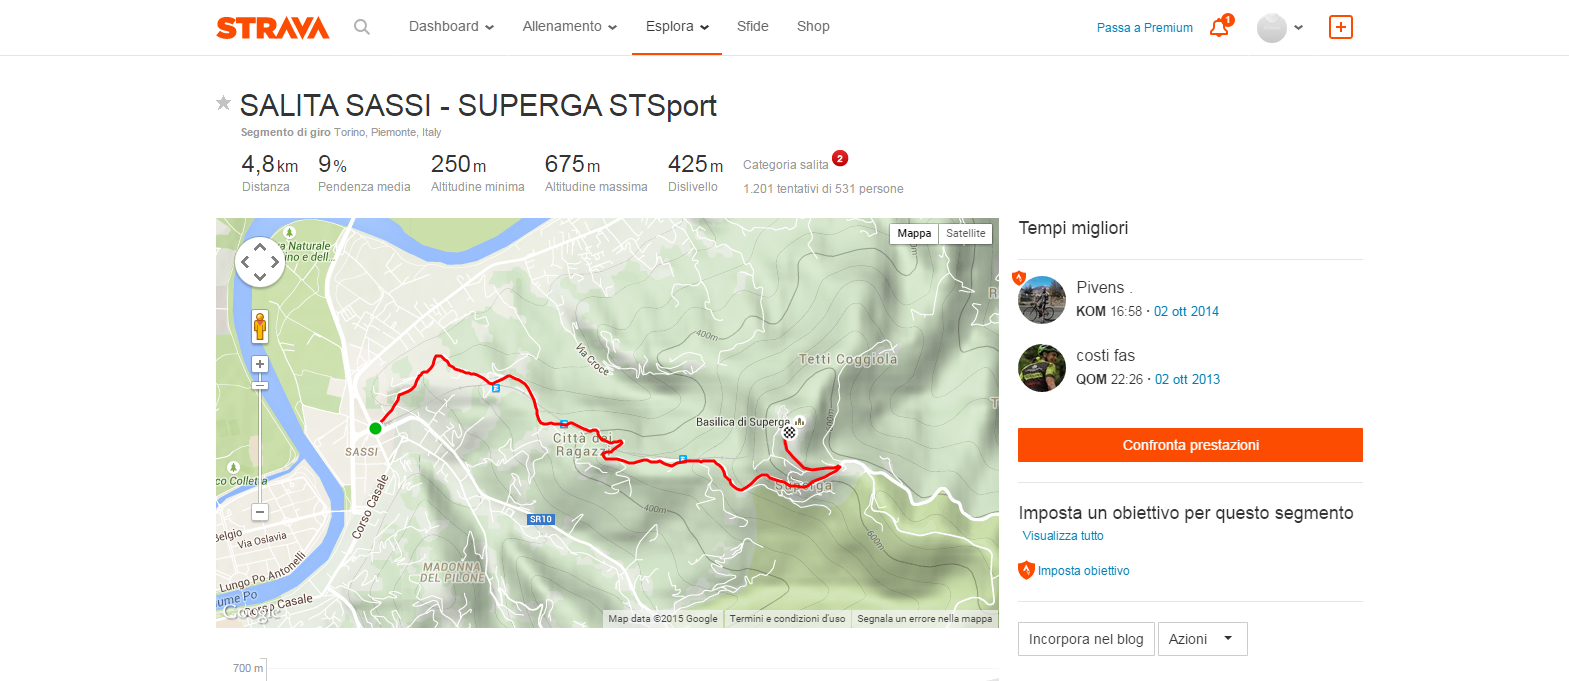
Task: Click the orange plus upload icon
Action: click(1340, 27)
